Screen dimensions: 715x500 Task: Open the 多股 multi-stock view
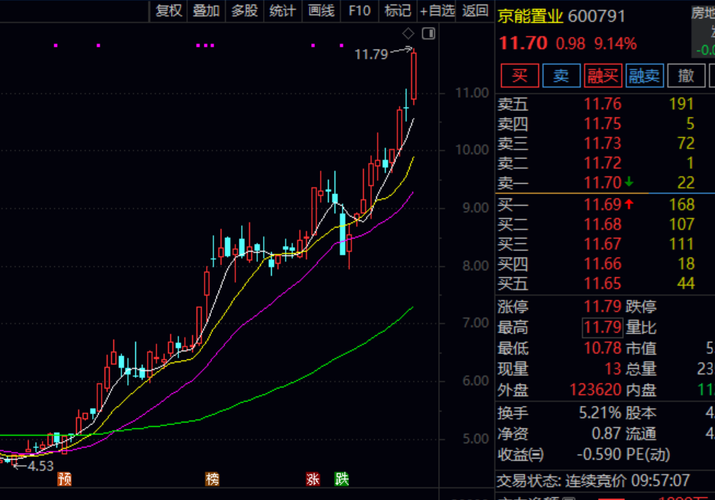[244, 10]
